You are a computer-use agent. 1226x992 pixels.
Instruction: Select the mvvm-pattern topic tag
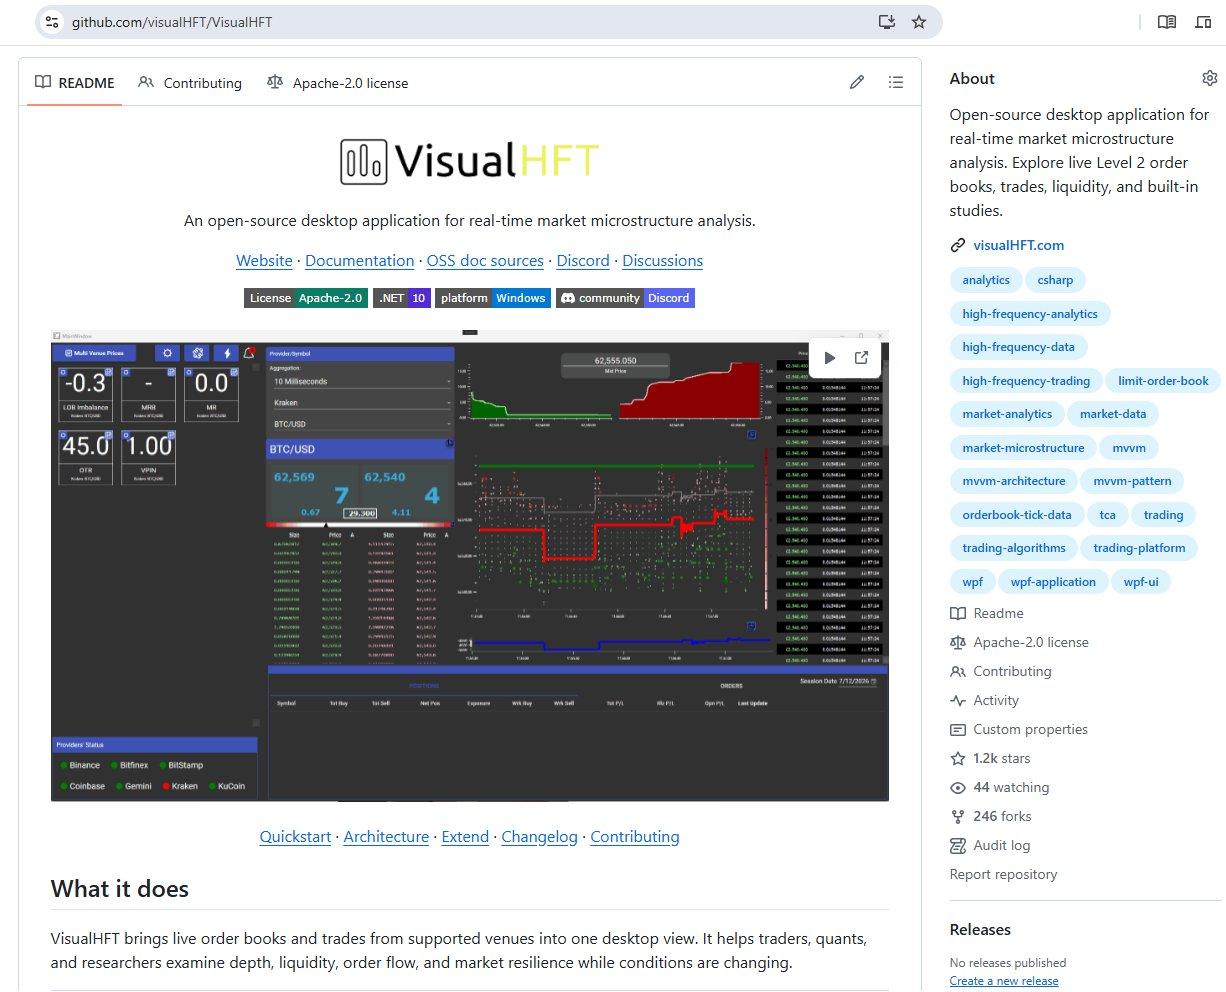tap(1132, 481)
